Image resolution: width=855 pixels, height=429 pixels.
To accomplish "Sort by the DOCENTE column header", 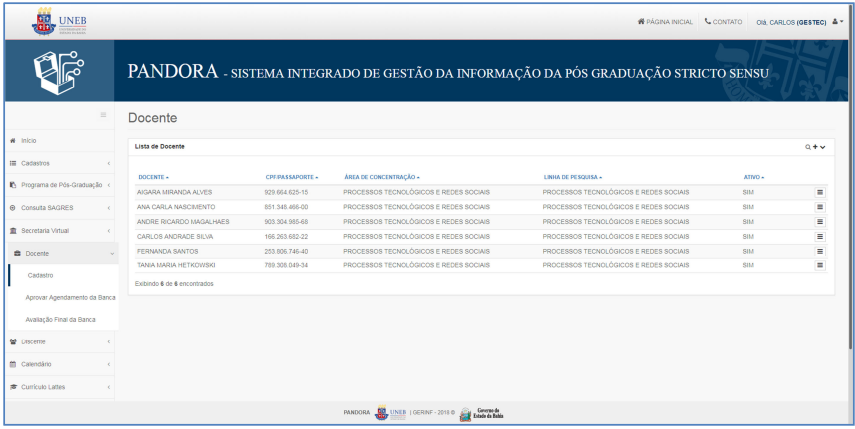I will point(153,177).
